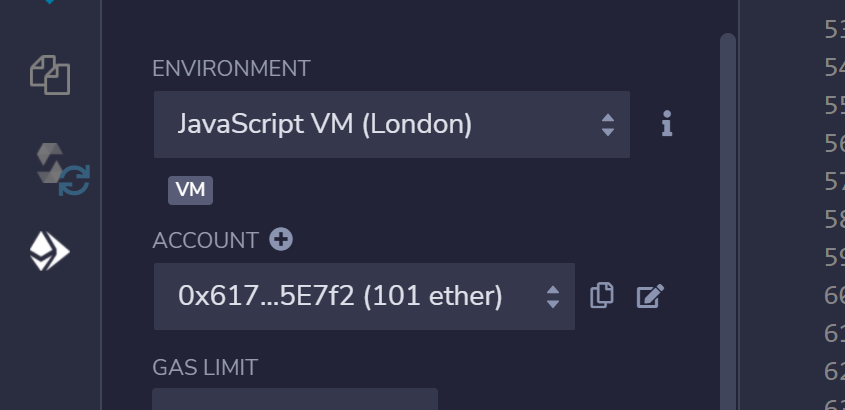The height and width of the screenshot is (410, 845).
Task: Open the sign message edit icon
Action: 650,296
